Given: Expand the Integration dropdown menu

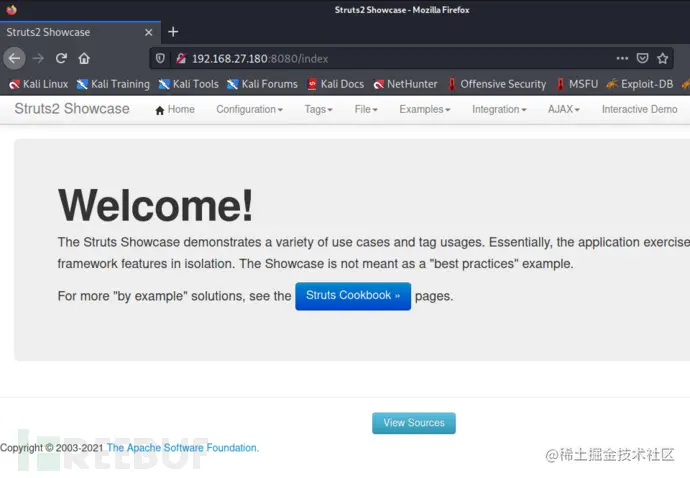Looking at the screenshot, I should click(499, 110).
